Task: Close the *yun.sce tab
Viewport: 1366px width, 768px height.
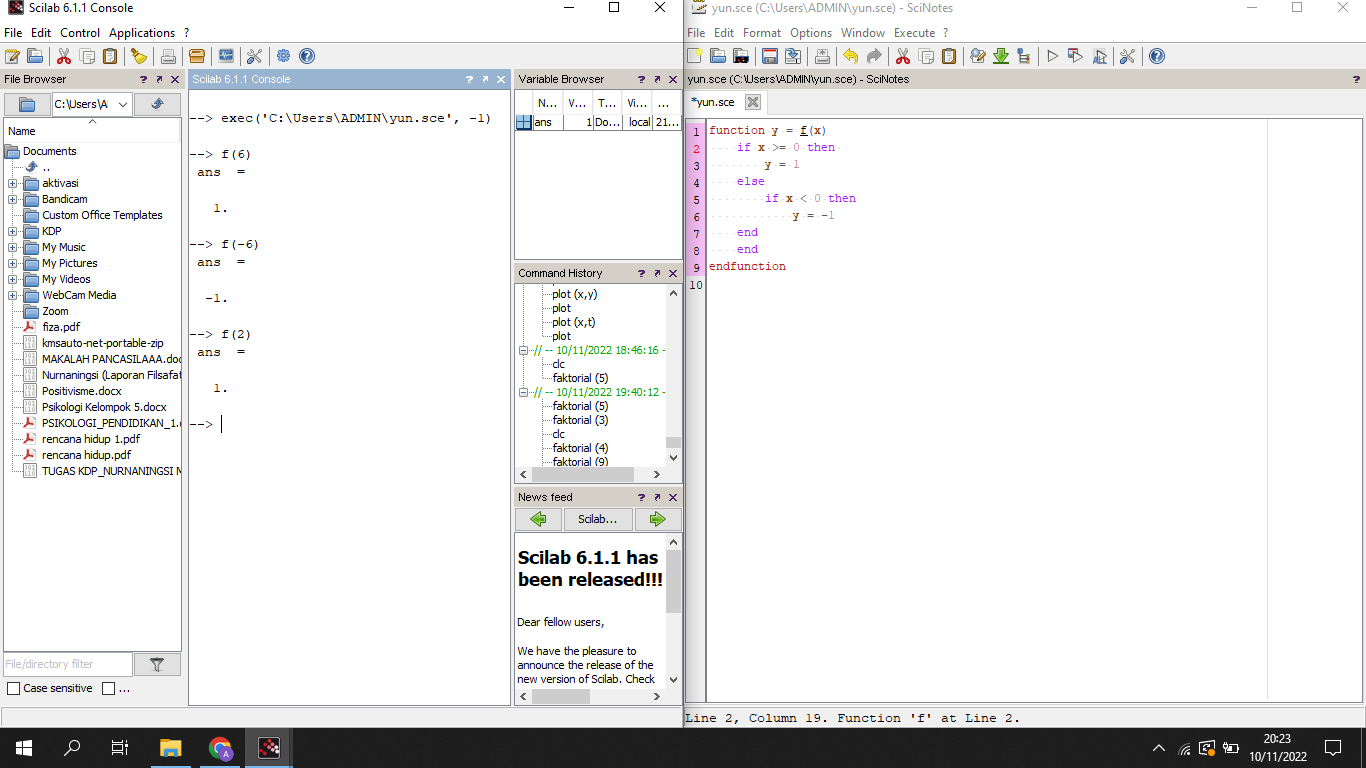Action: [753, 102]
